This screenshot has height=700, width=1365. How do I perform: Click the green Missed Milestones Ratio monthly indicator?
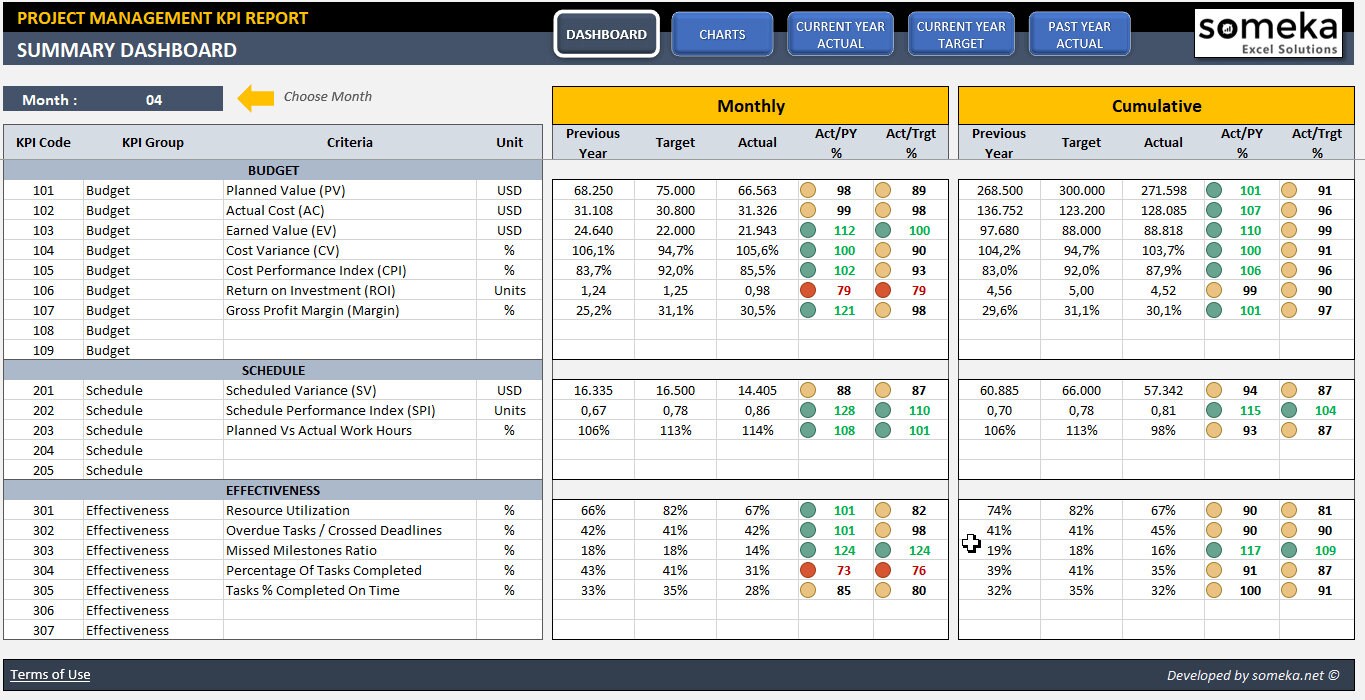[808, 550]
